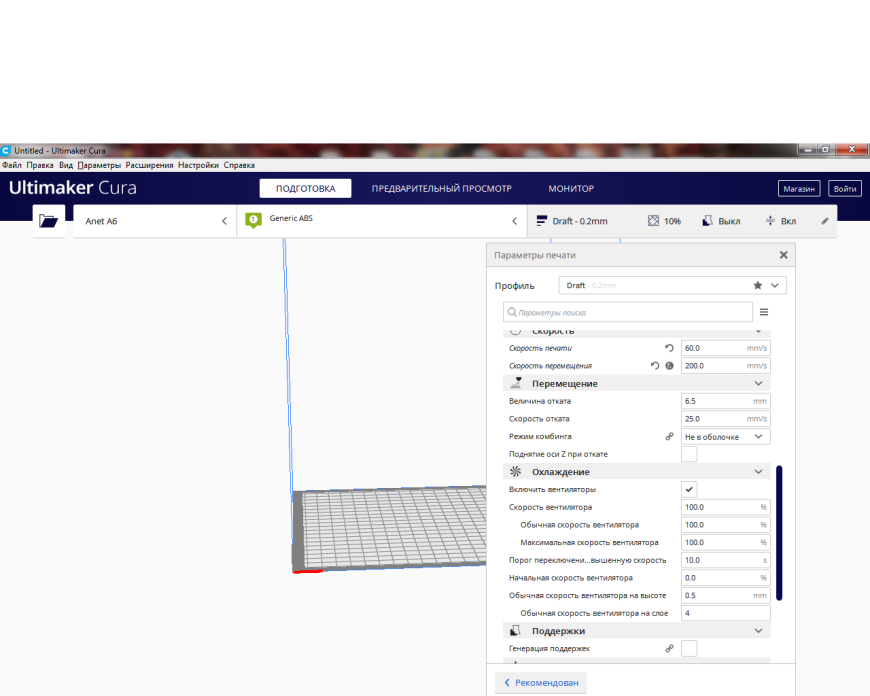The image size is (870, 696).
Task: Enable Поднятие оси Z при откате checkbox
Action: tap(689, 454)
